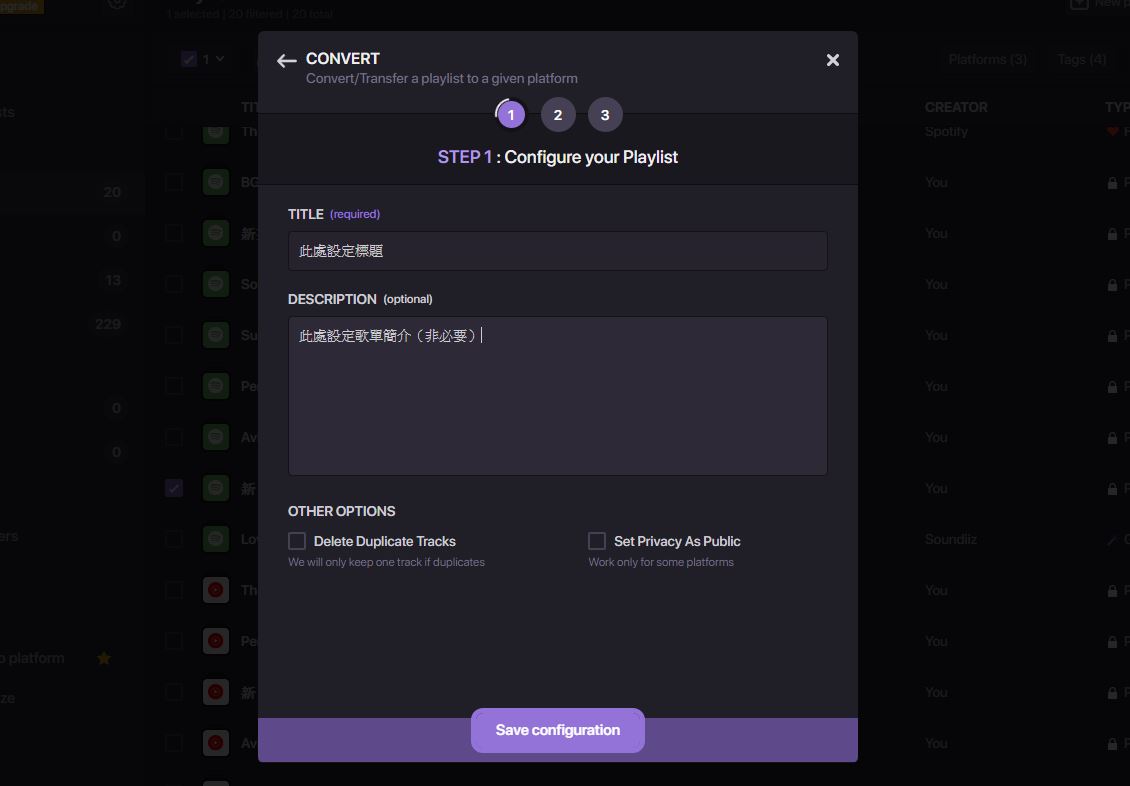The width and height of the screenshot is (1130, 786).
Task: Click the Spotify icon in the Soundiiz-created playlist row
Action: (215, 539)
